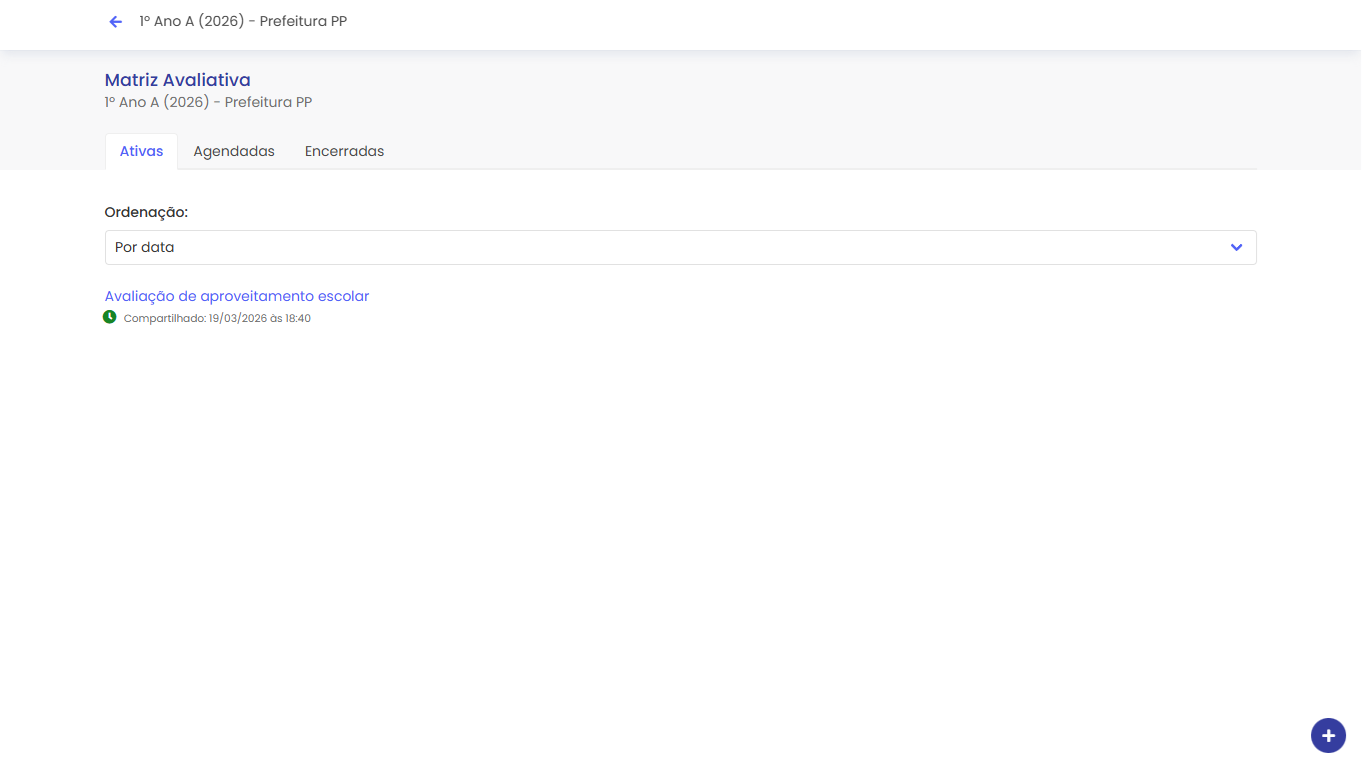
Task: Click the header title 1º Ano A (2026)
Action: [243, 21]
